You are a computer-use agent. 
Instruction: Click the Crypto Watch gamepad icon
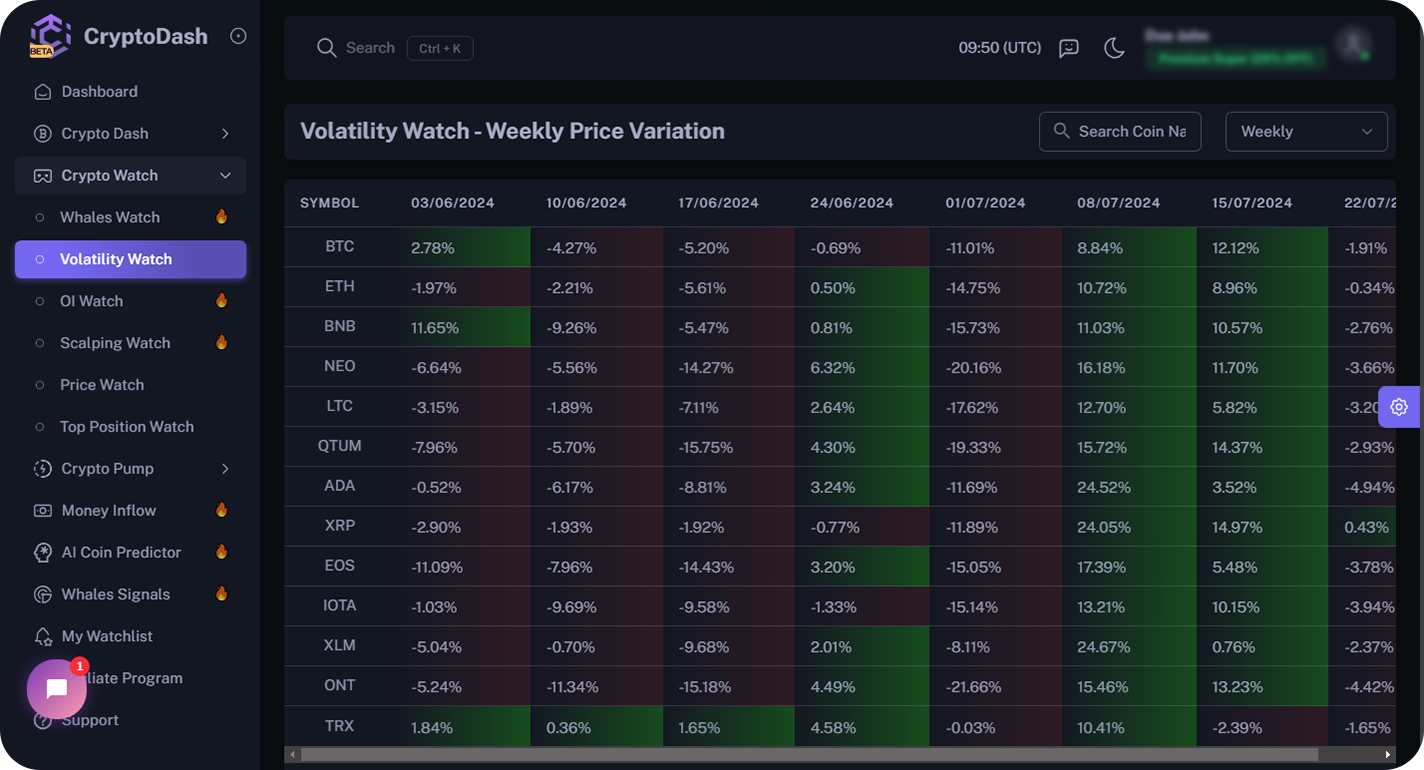pyautogui.click(x=42, y=176)
